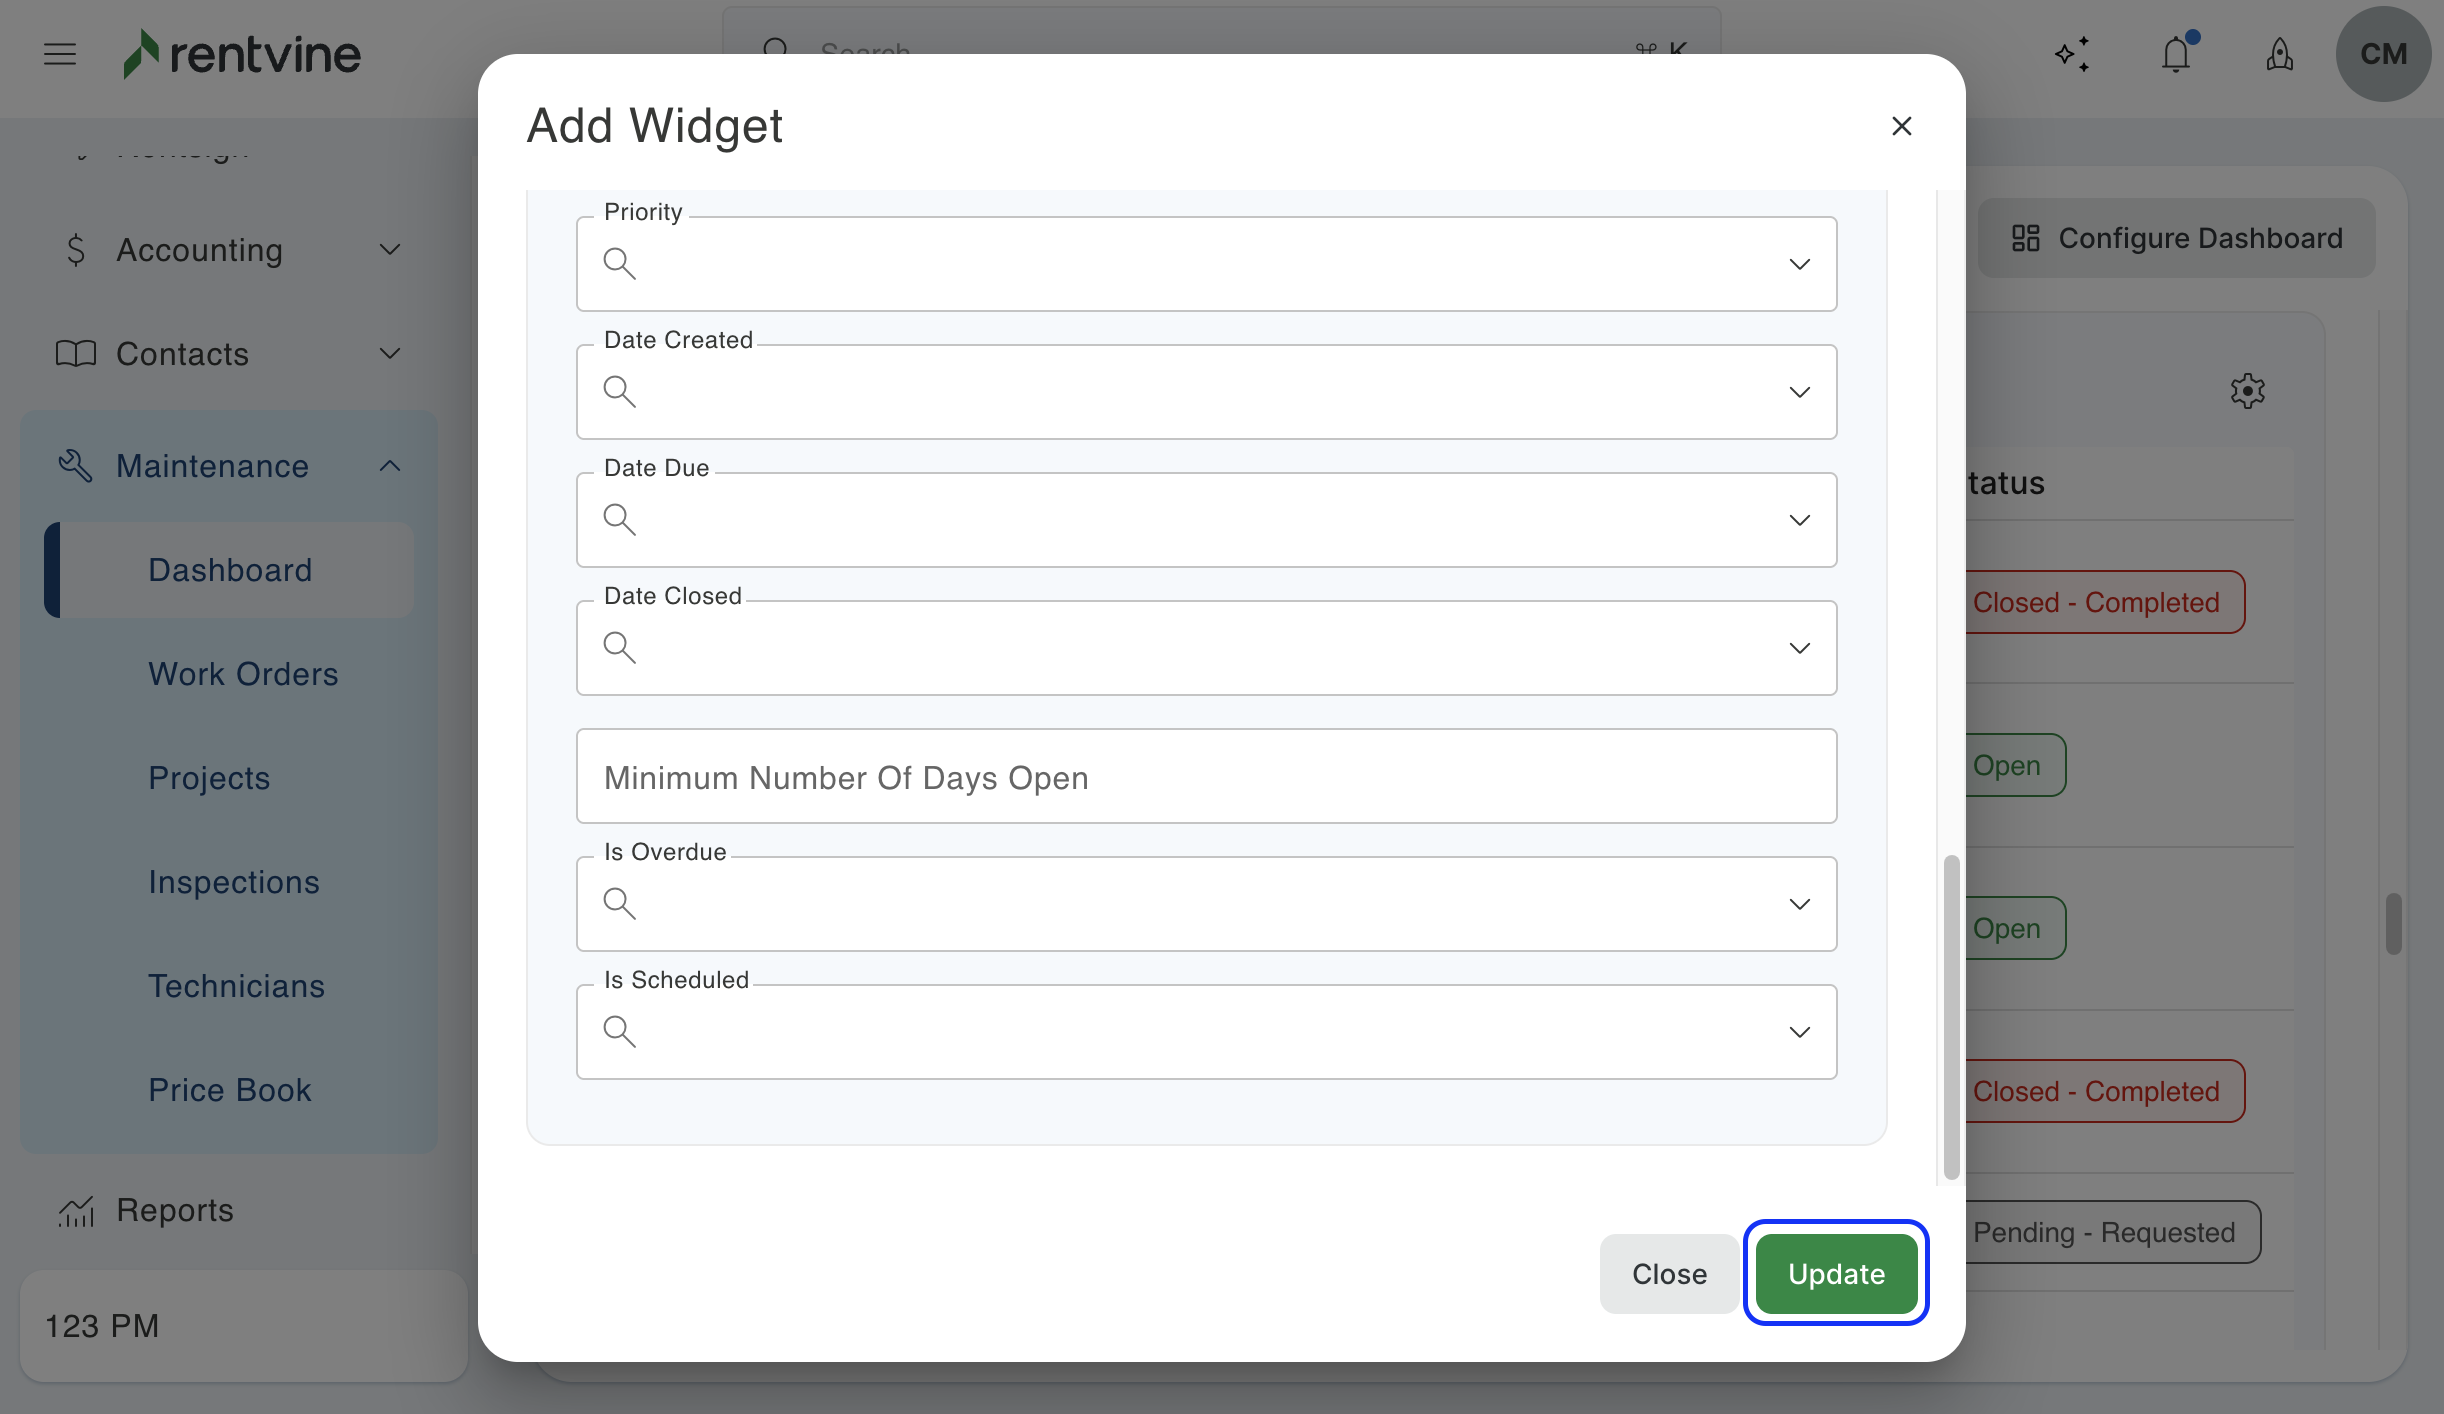
Task: Click the green Update button
Action: (x=1836, y=1274)
